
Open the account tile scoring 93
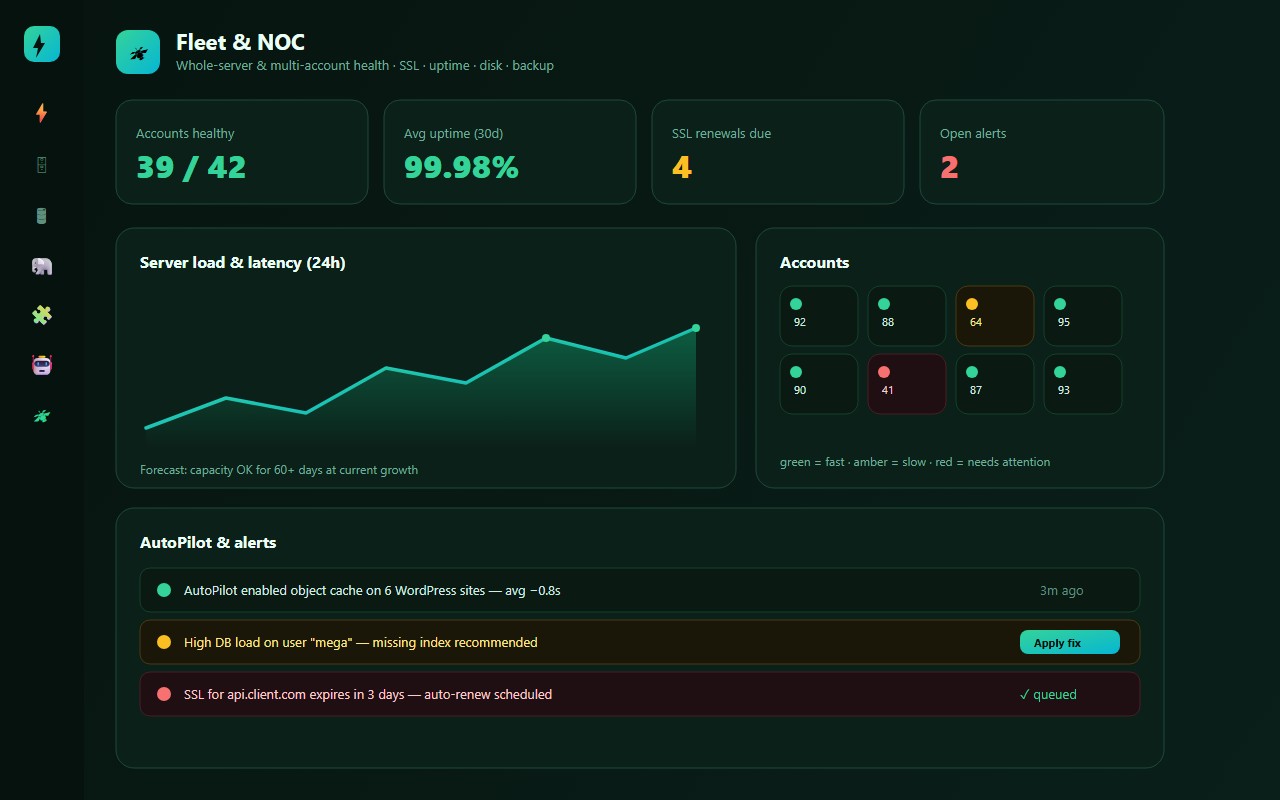click(x=1083, y=384)
